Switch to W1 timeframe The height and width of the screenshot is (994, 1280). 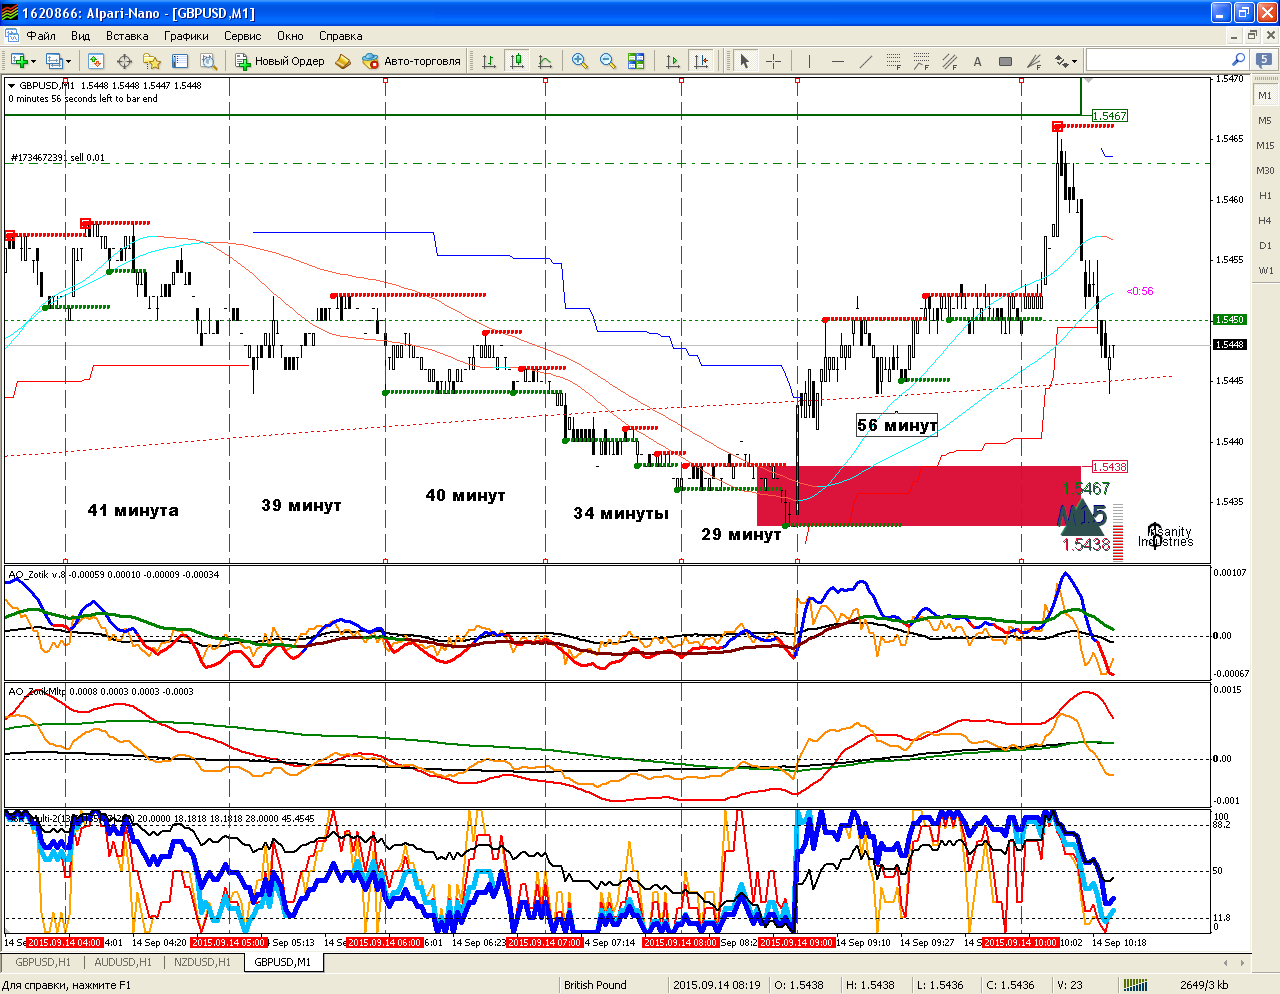pos(1265,271)
